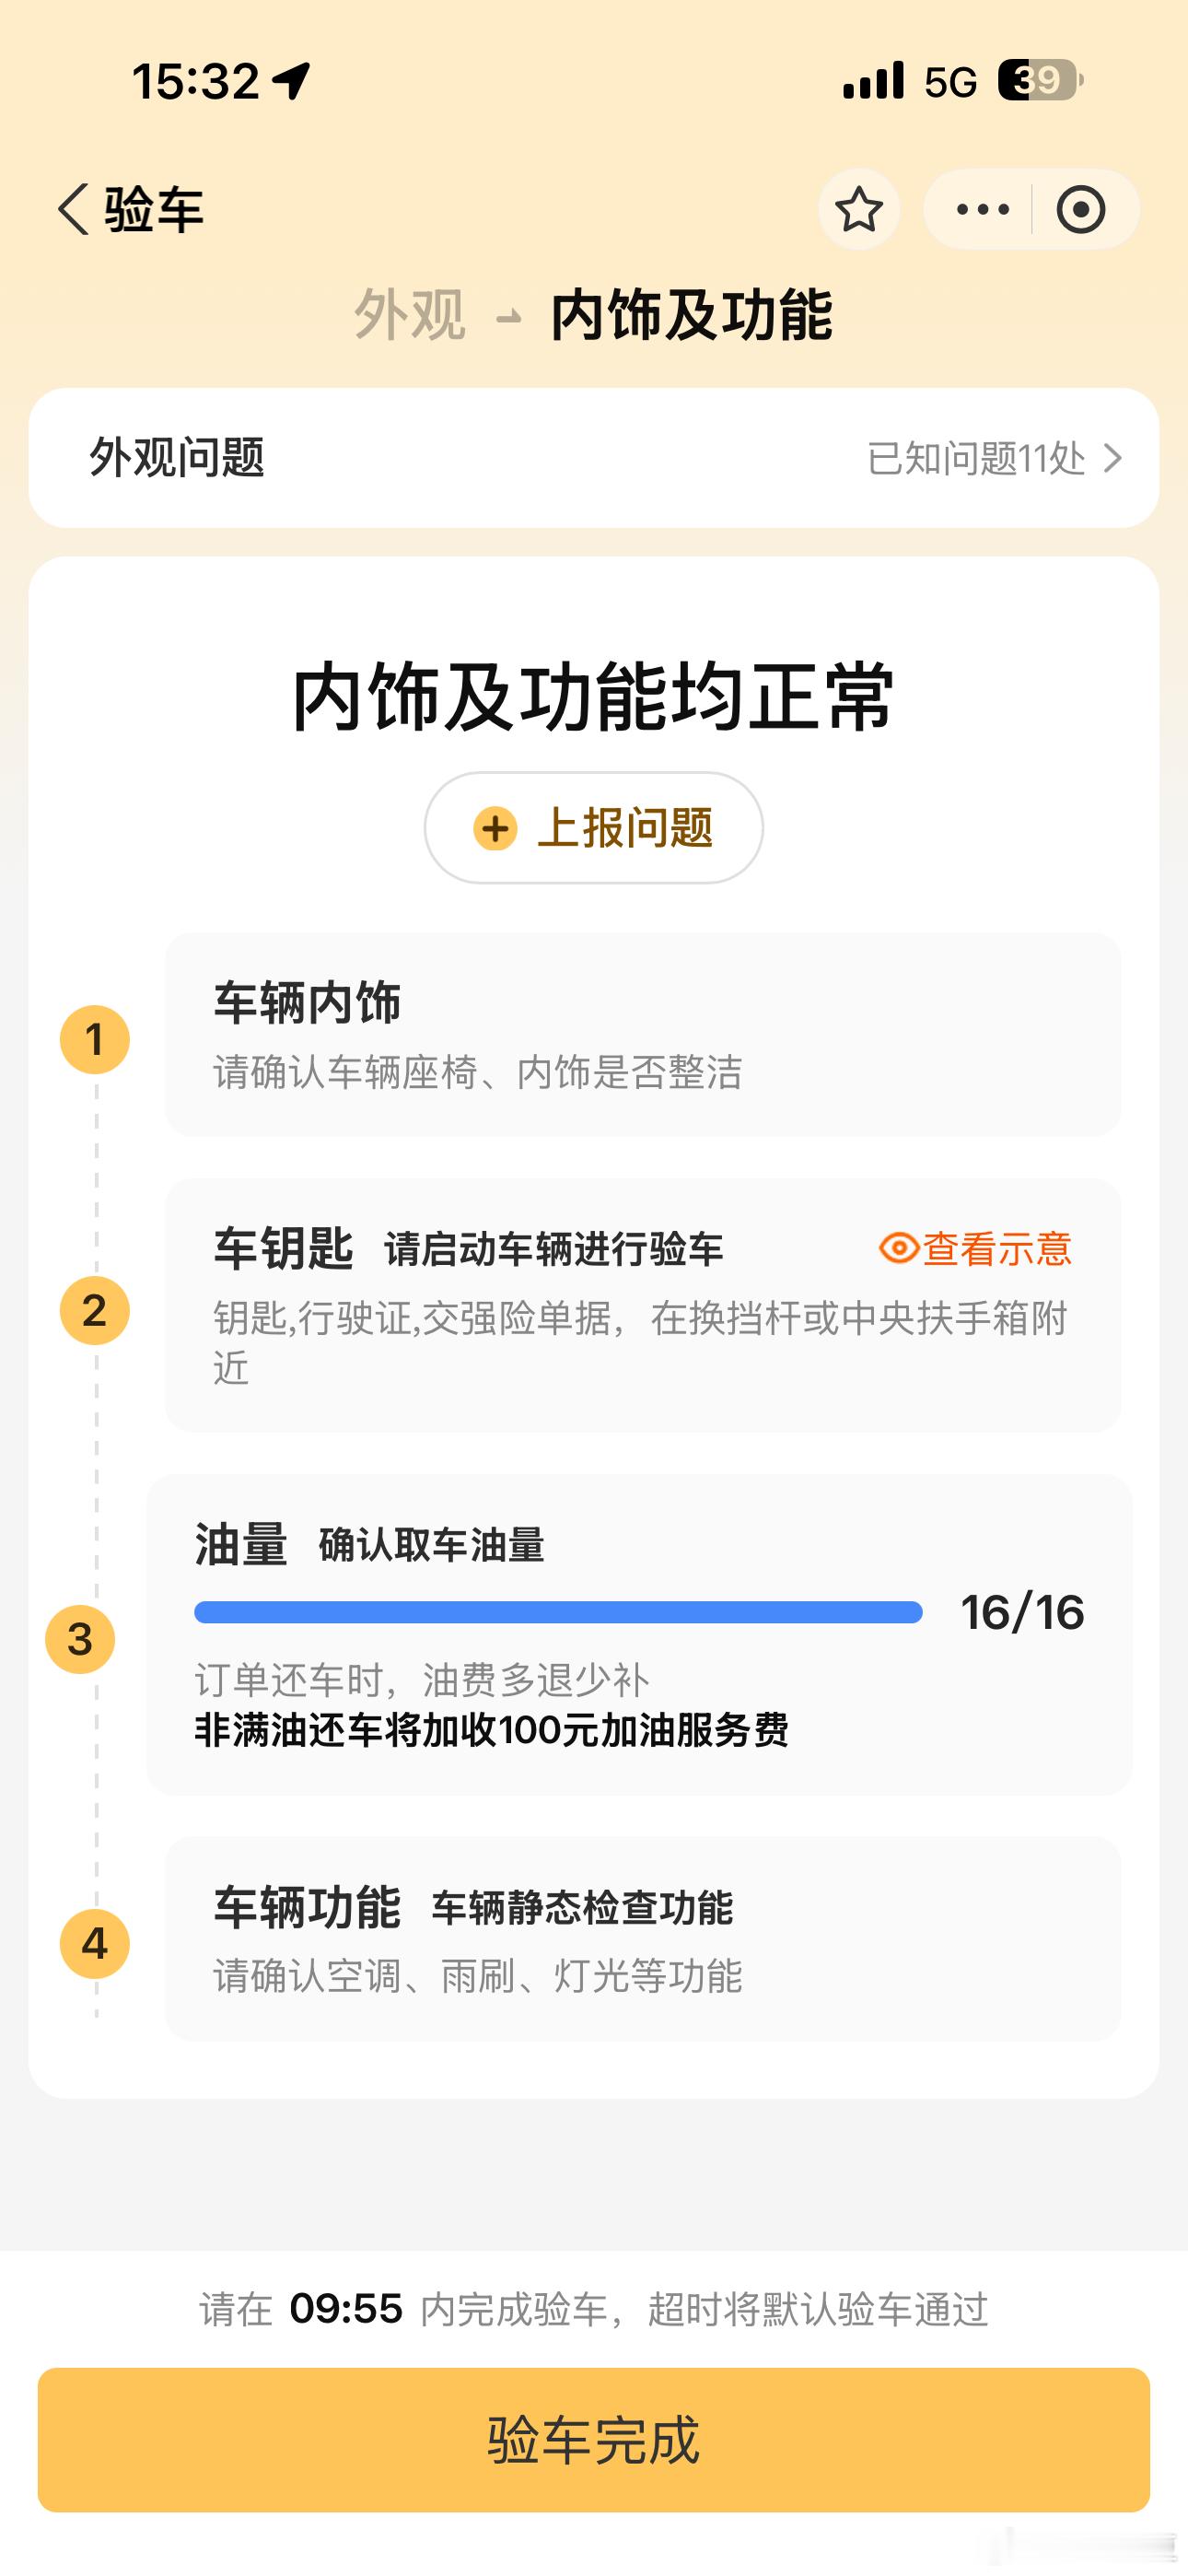Adjust the blue 油量 fuel bar

coord(558,1611)
